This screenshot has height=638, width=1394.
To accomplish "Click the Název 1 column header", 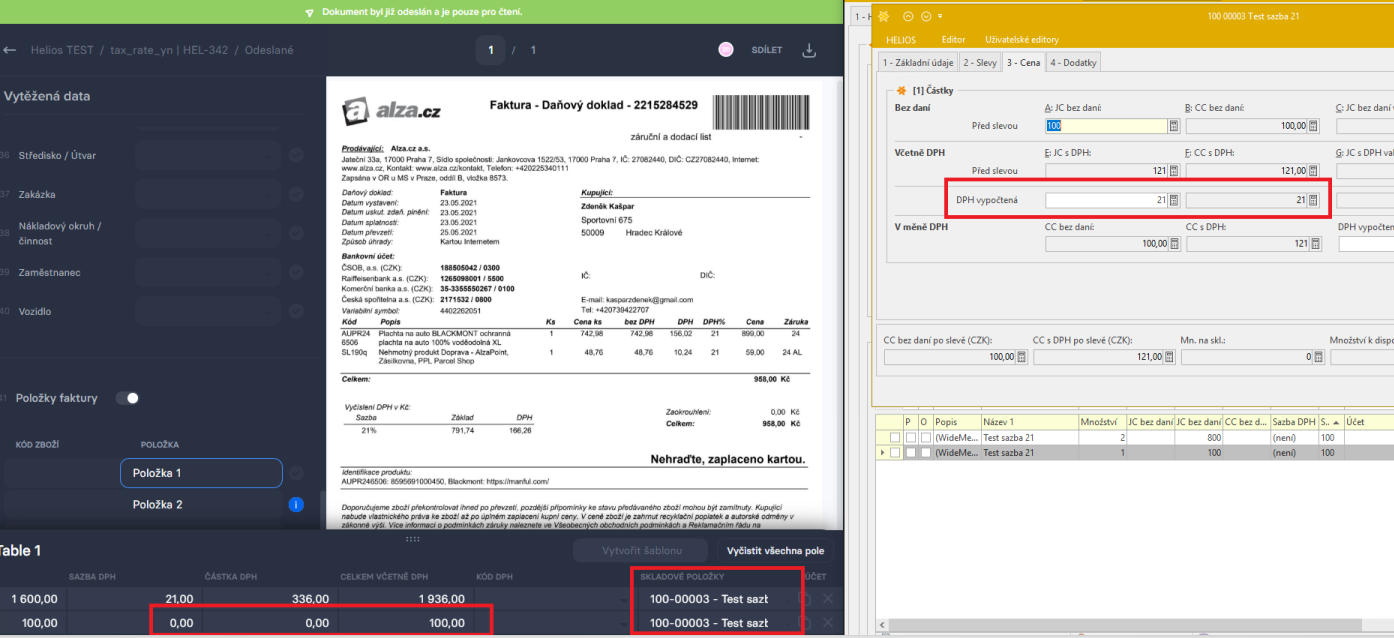I will tap(1028, 423).
